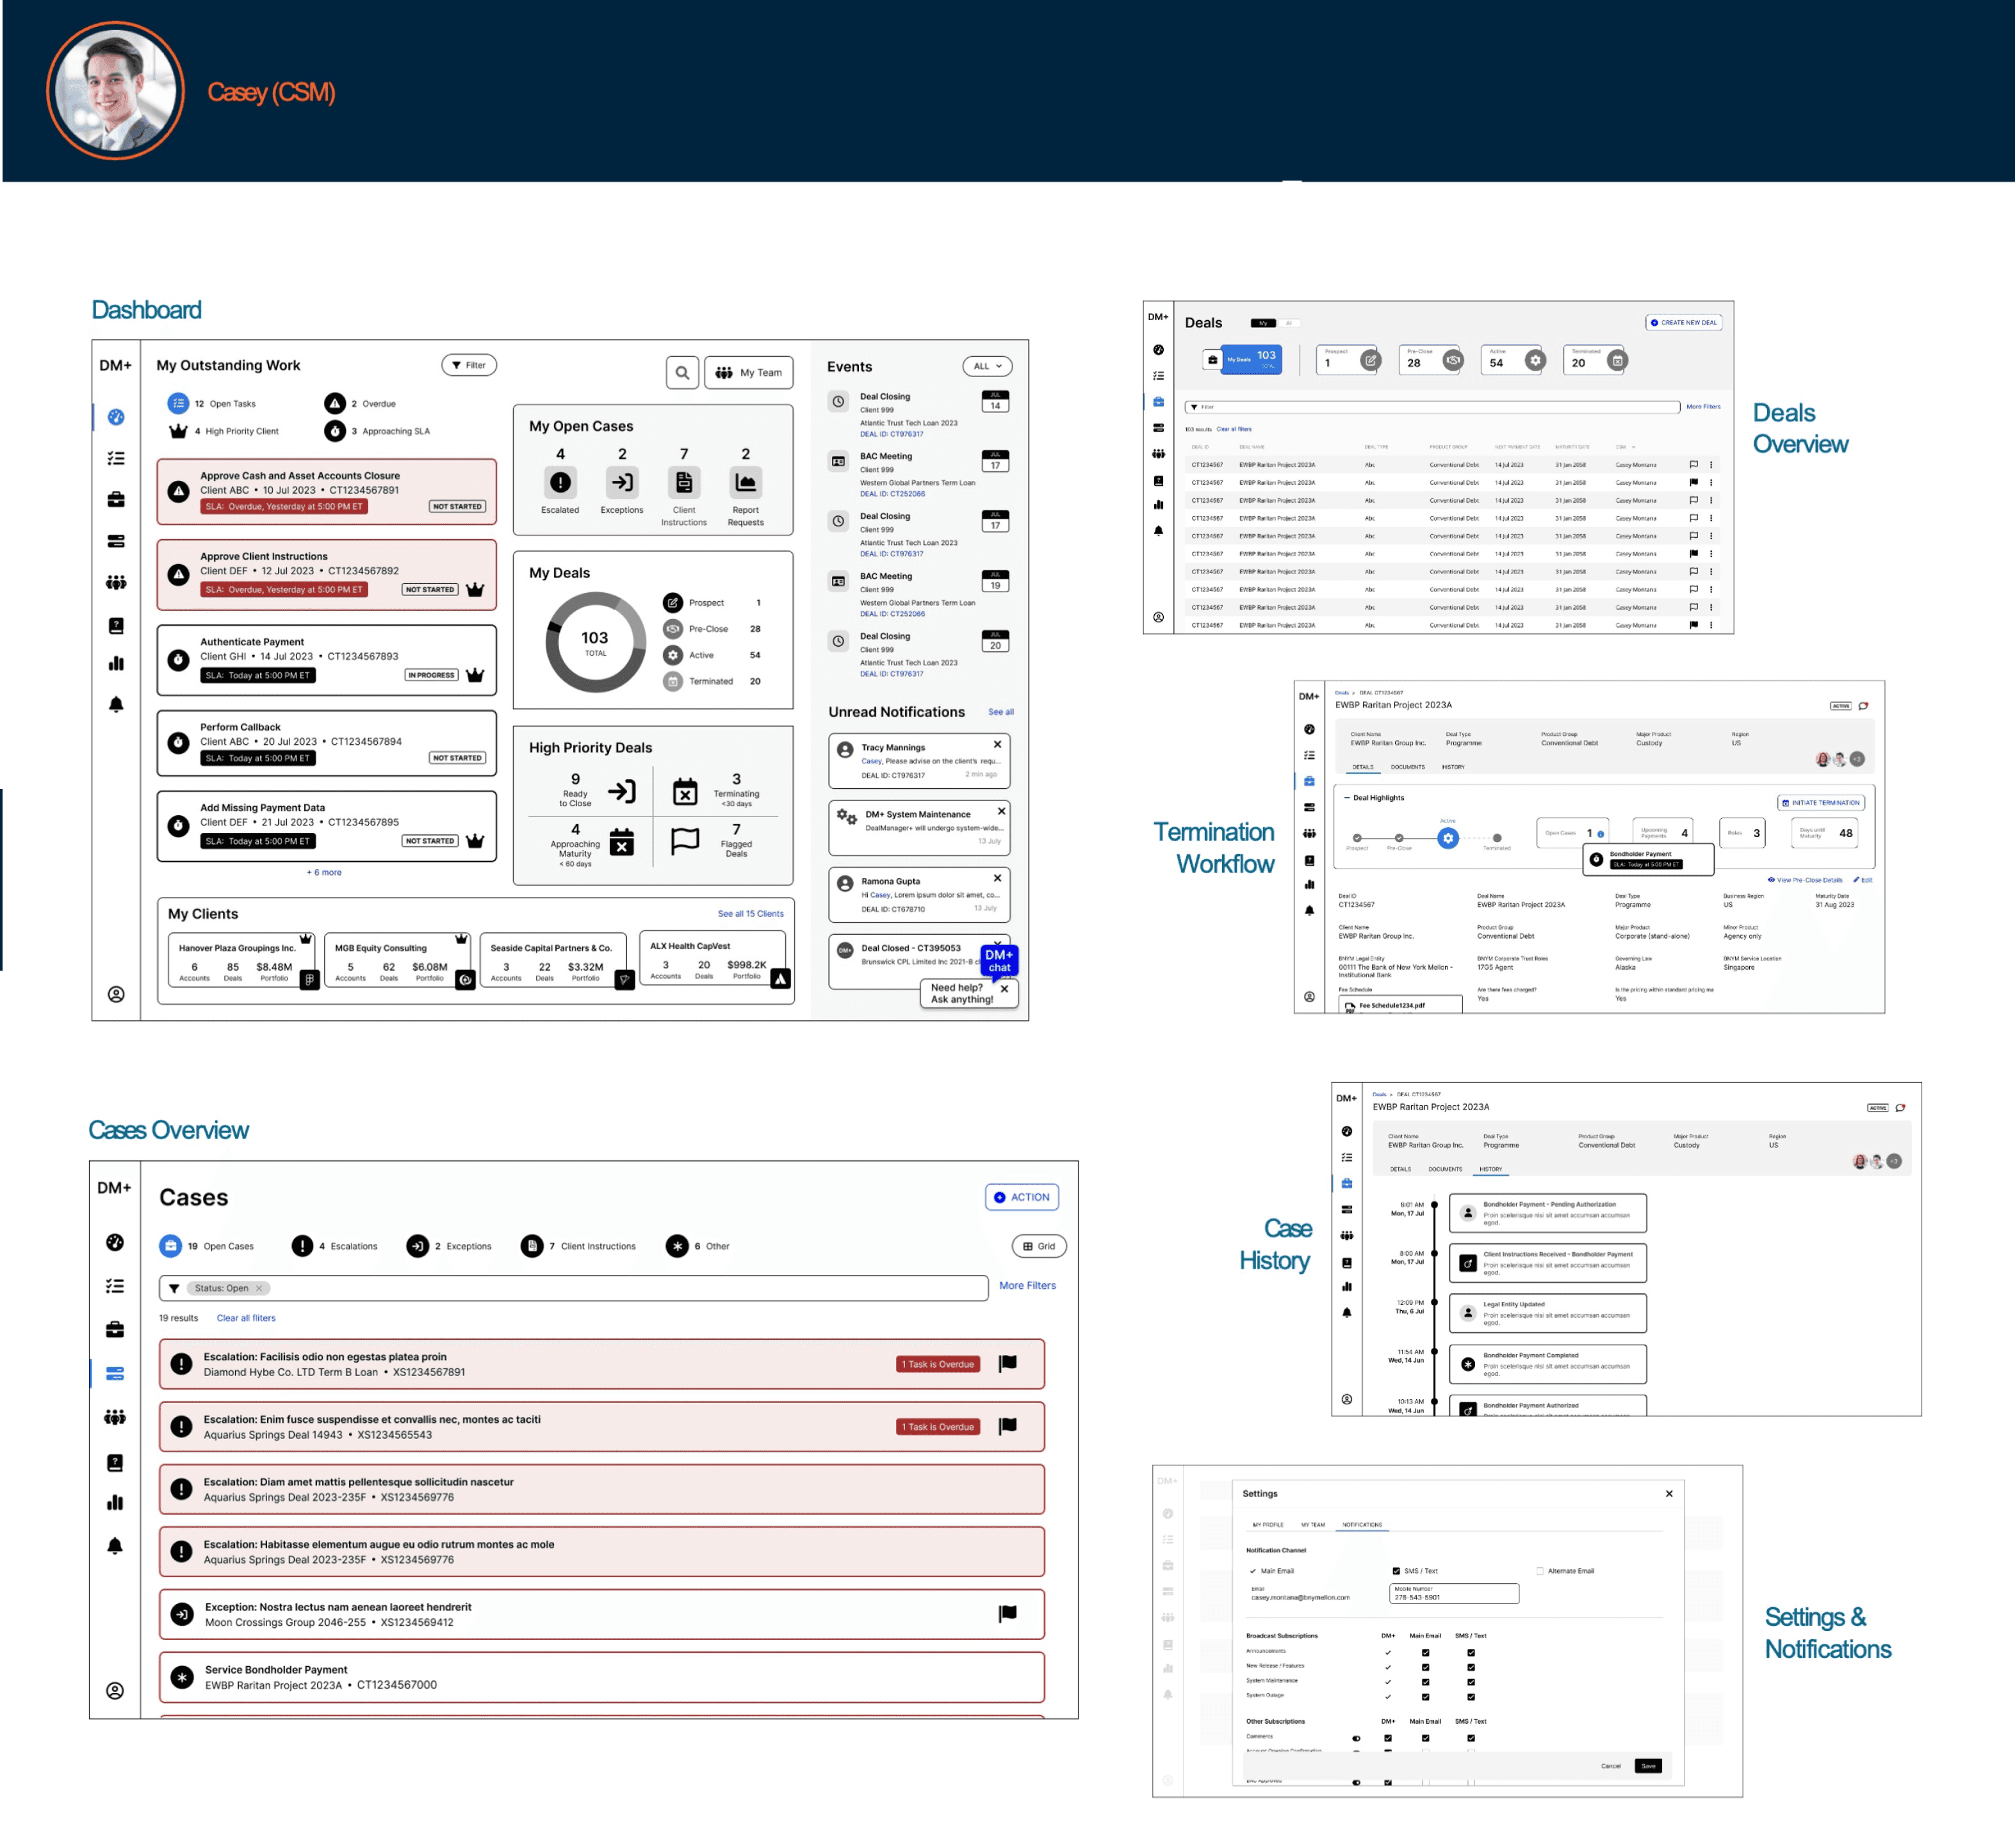This screenshot has width=2015, height=1848.
Task: Open DETAILS tab in Case History deal
Action: [x=1400, y=1169]
